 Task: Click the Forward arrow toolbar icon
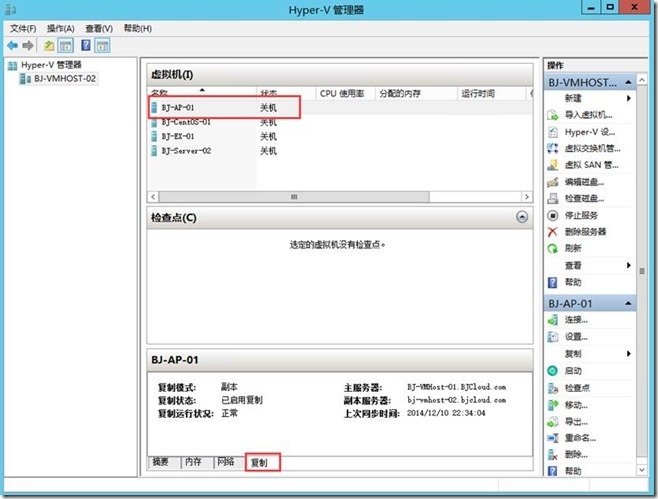point(28,45)
